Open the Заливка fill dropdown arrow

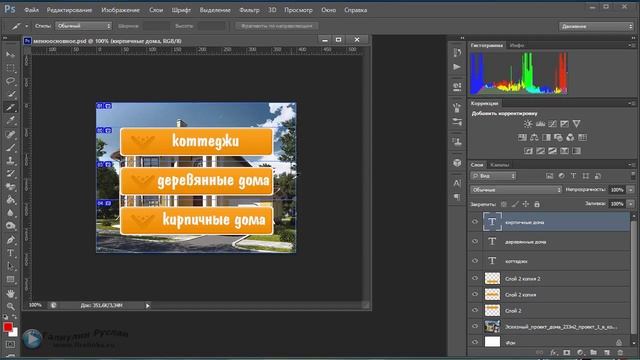(631, 204)
